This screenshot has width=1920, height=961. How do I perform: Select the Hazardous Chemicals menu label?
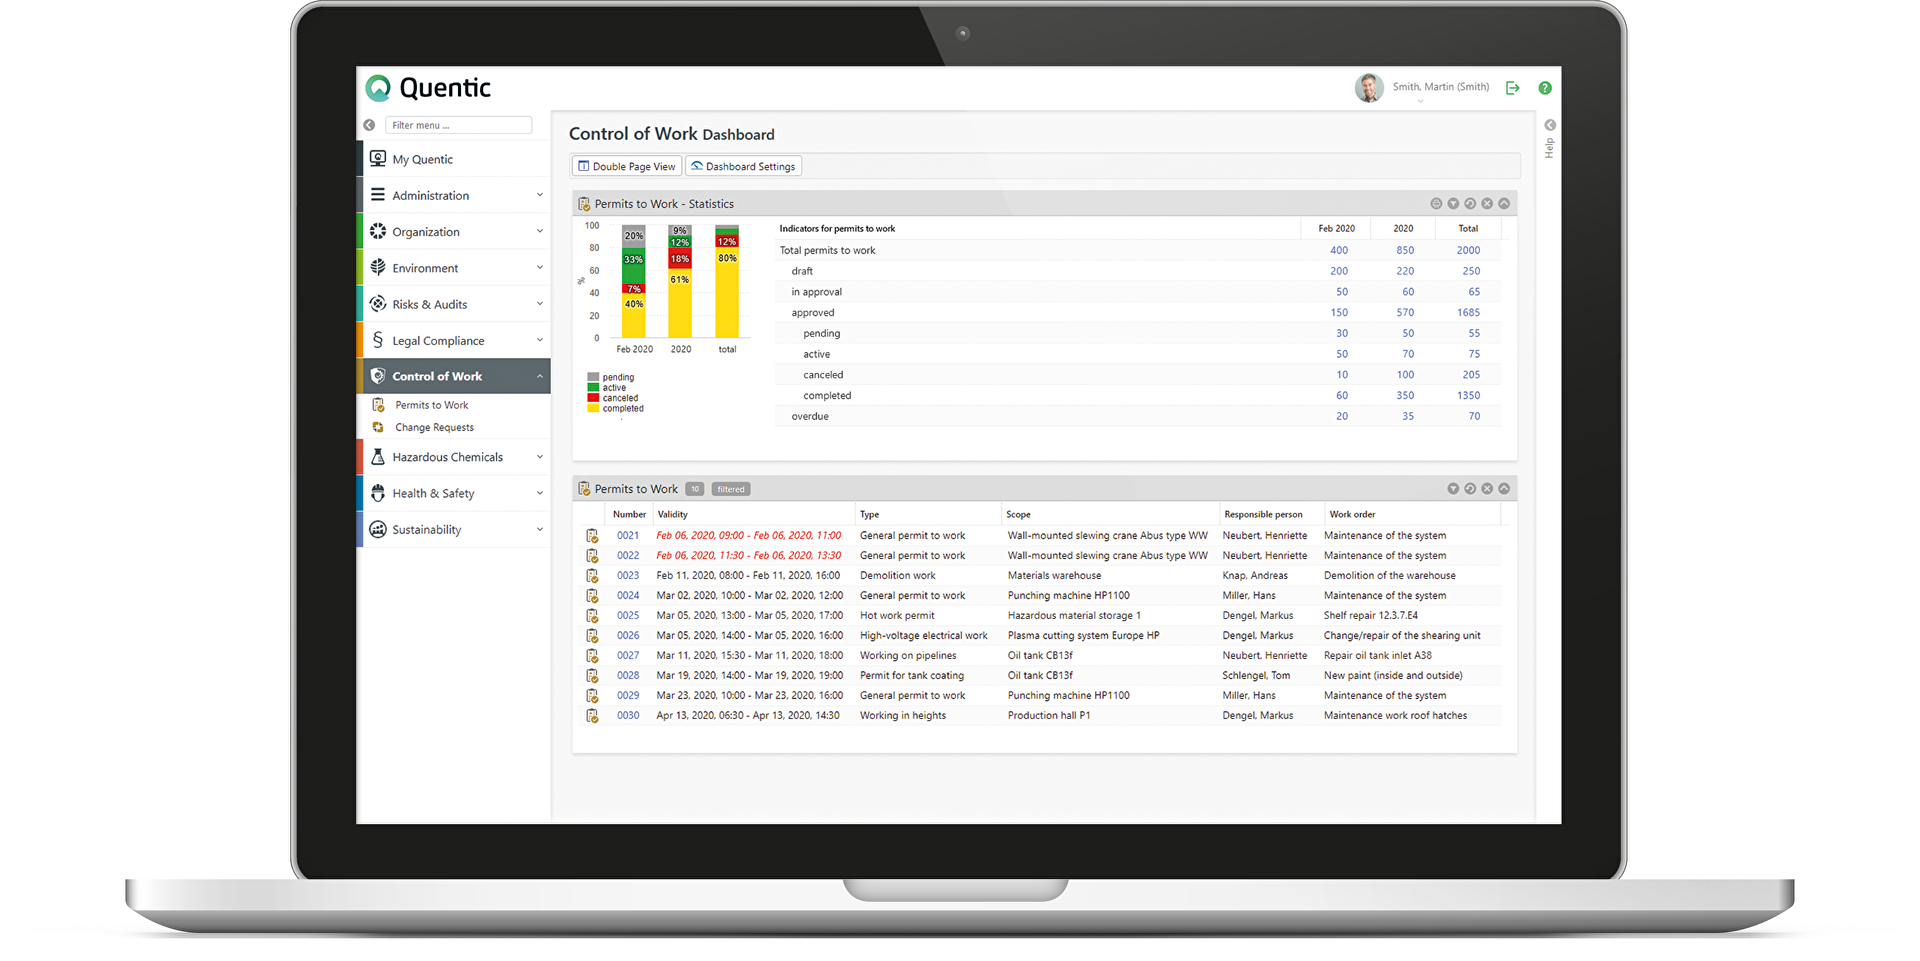pos(447,457)
